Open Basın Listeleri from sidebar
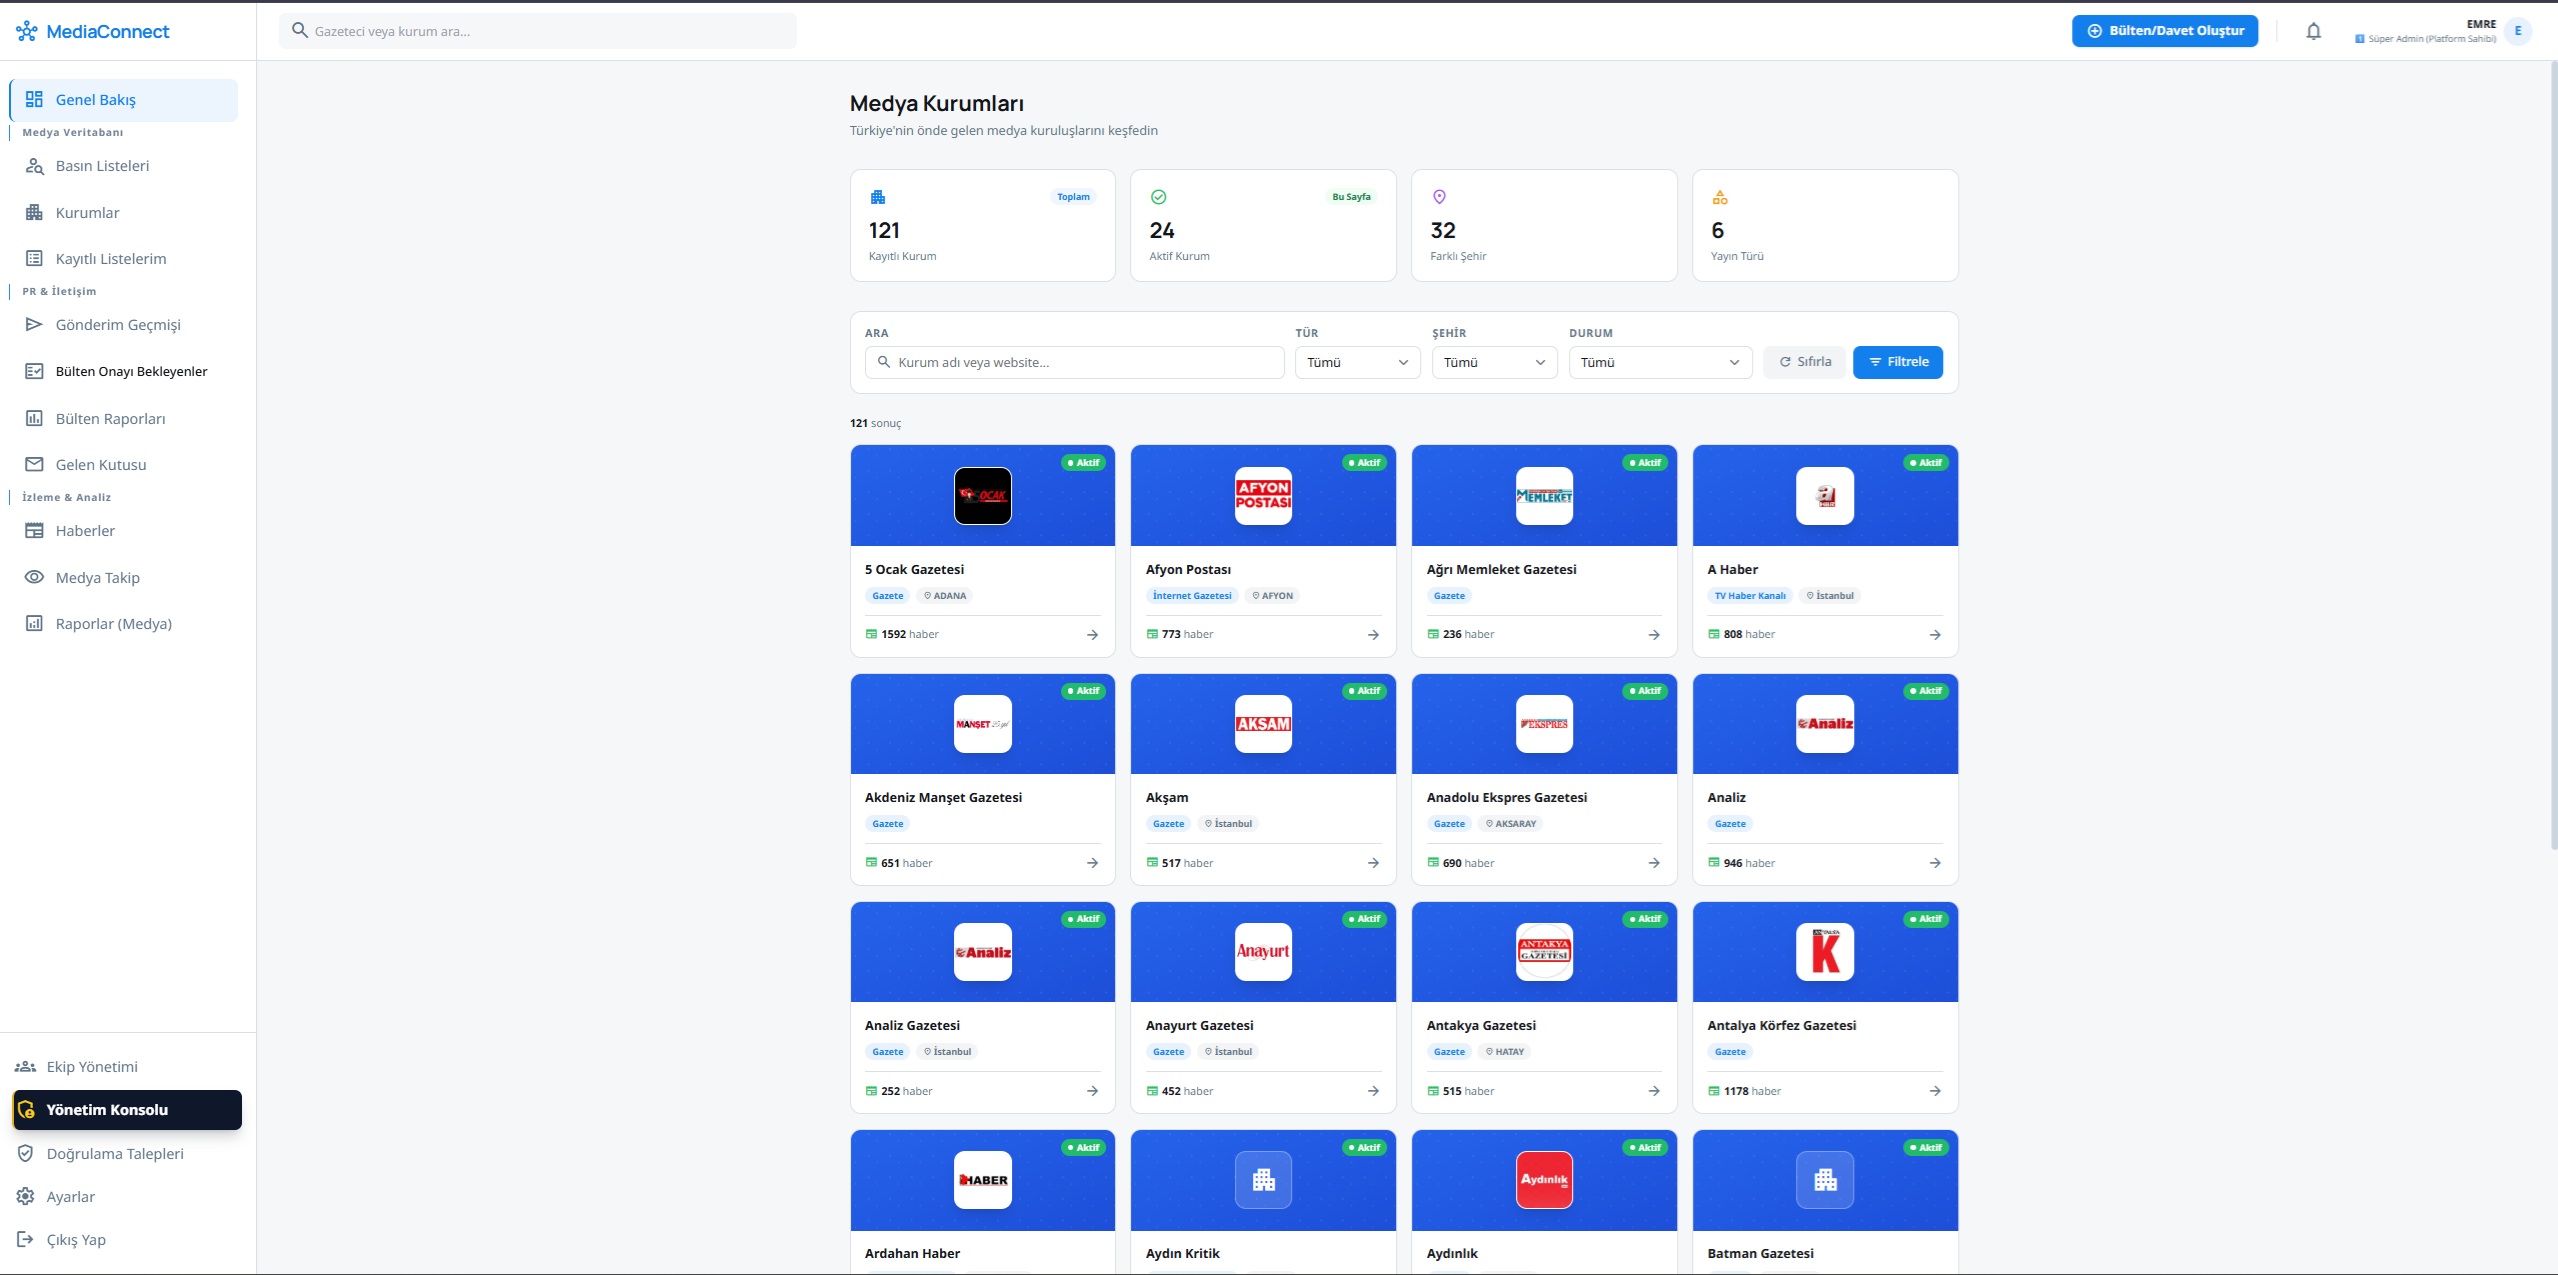 pos(102,166)
